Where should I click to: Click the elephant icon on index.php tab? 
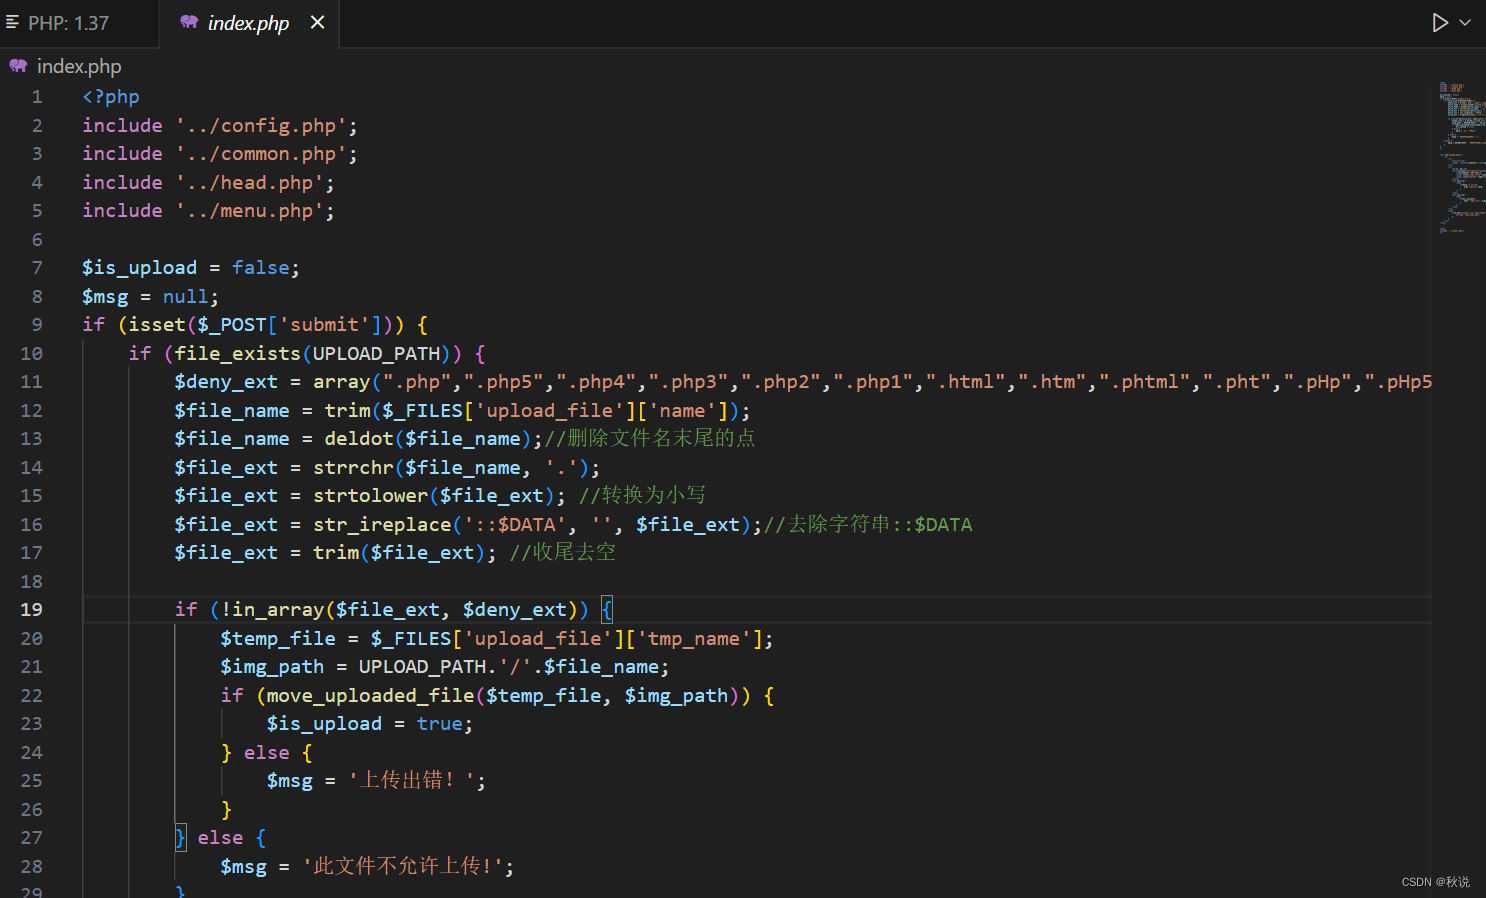[189, 22]
